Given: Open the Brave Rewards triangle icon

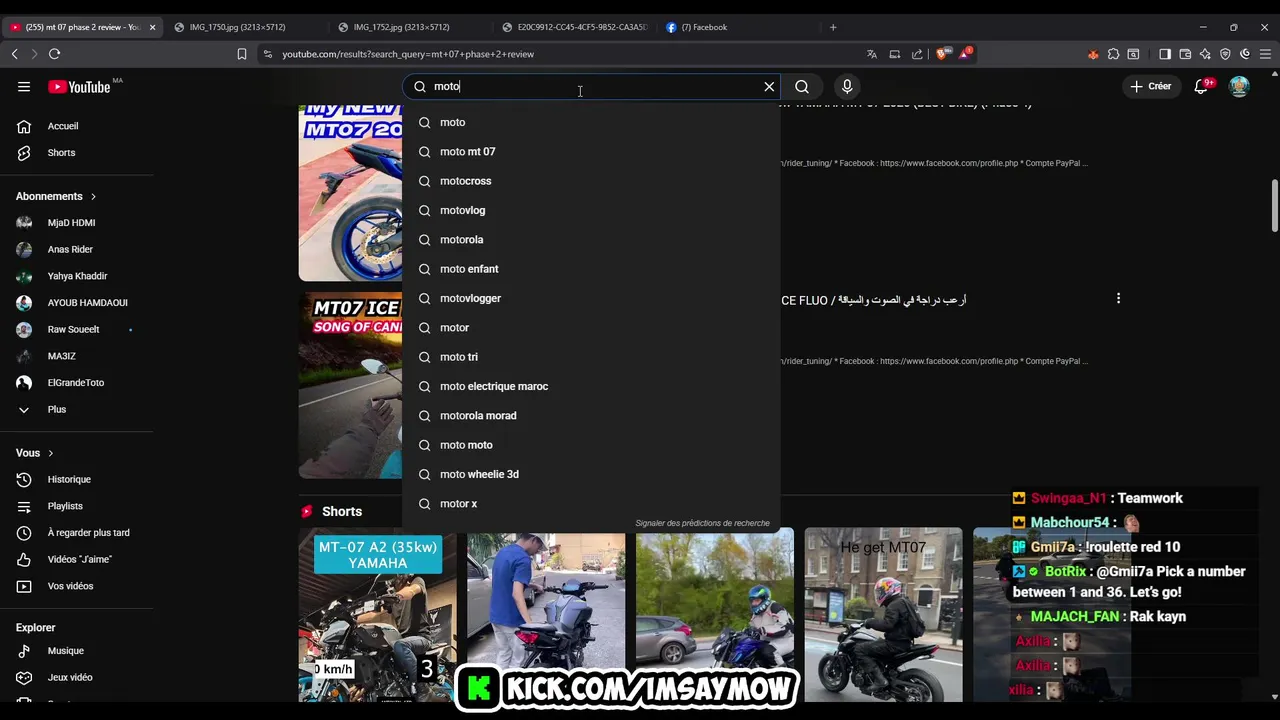Looking at the screenshot, I should [964, 54].
